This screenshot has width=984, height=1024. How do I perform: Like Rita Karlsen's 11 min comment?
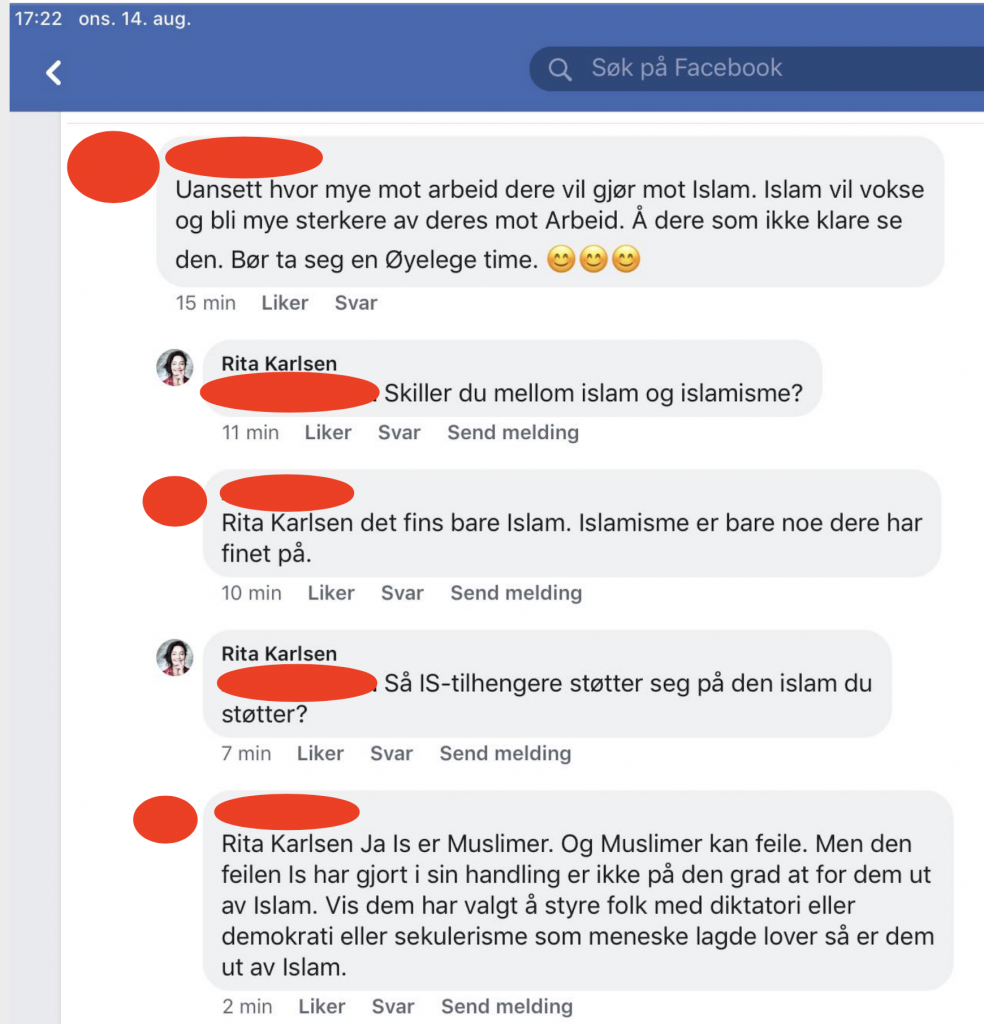point(328,432)
